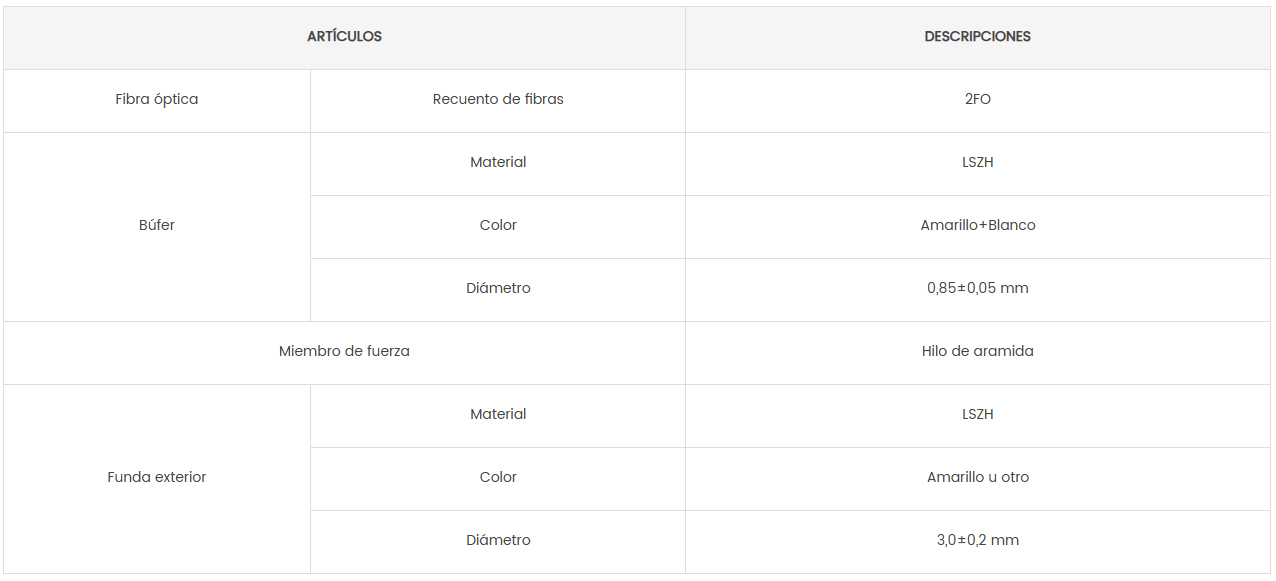
Task: Click the ARTÍCULOS column header
Action: (344, 37)
